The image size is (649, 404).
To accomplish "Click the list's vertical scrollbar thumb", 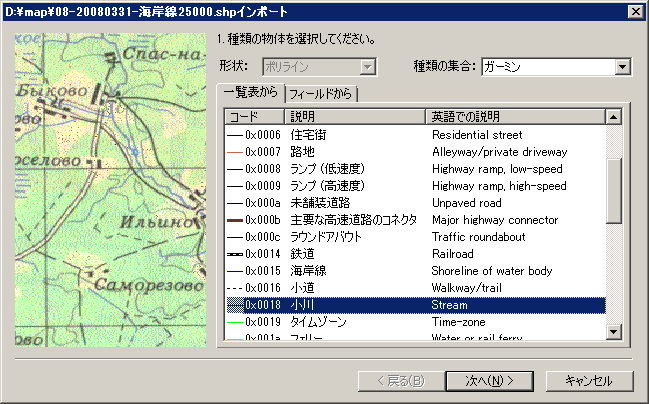I will point(613,190).
